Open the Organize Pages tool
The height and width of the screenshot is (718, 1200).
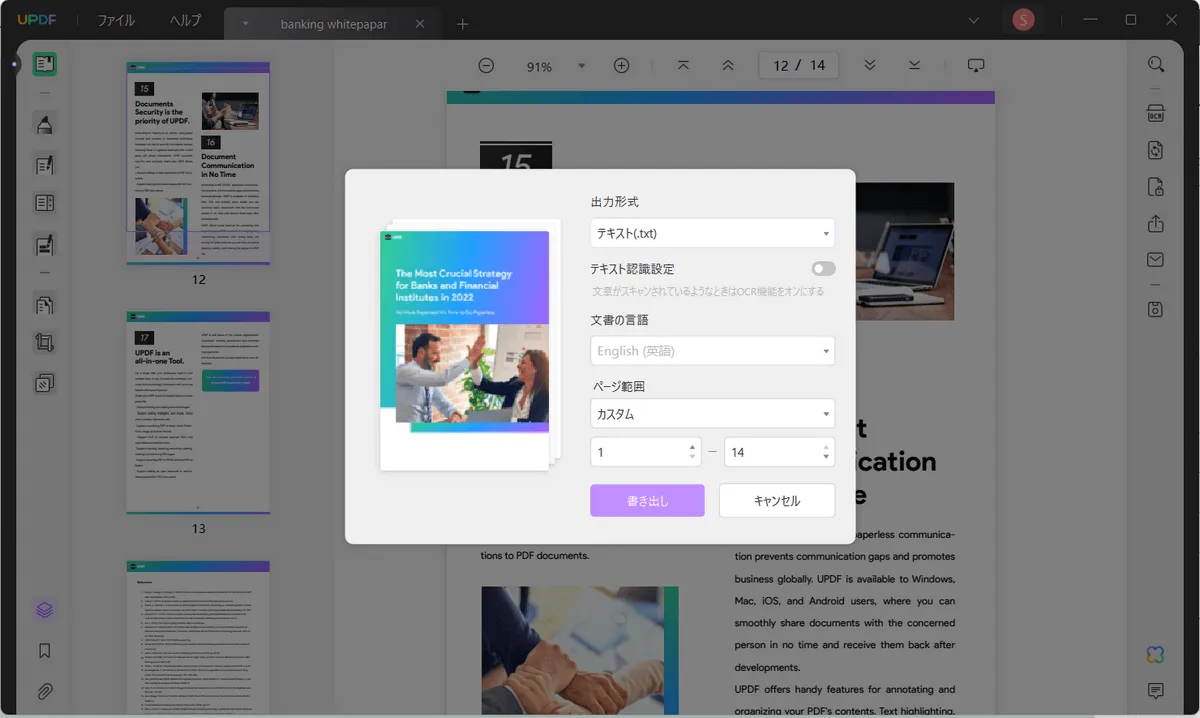point(44,304)
